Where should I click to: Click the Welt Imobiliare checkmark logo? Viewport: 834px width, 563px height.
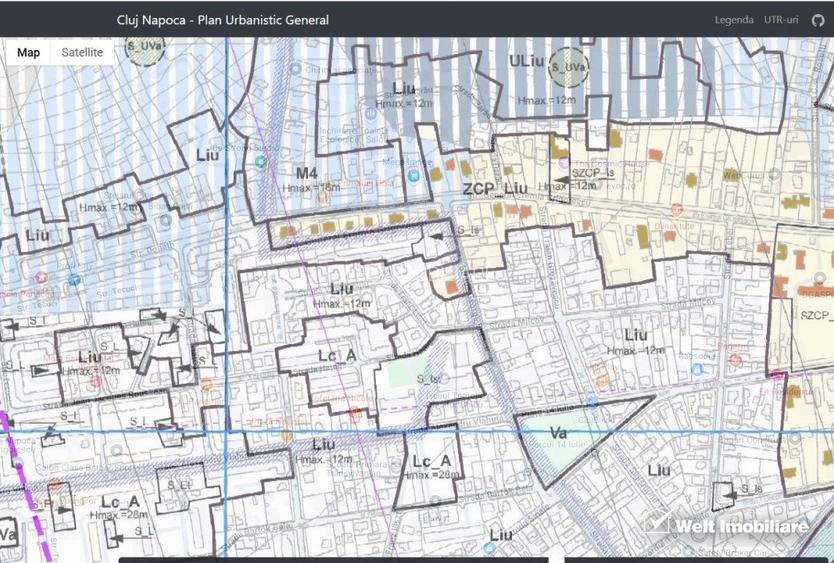[x=657, y=525]
